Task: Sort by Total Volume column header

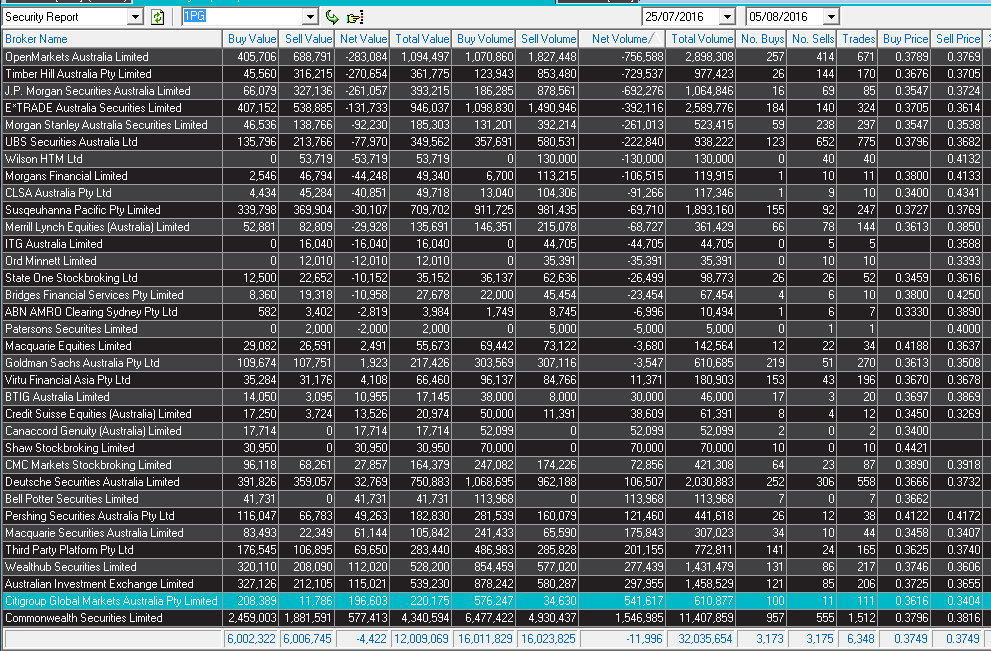Action: pyautogui.click(x=701, y=39)
